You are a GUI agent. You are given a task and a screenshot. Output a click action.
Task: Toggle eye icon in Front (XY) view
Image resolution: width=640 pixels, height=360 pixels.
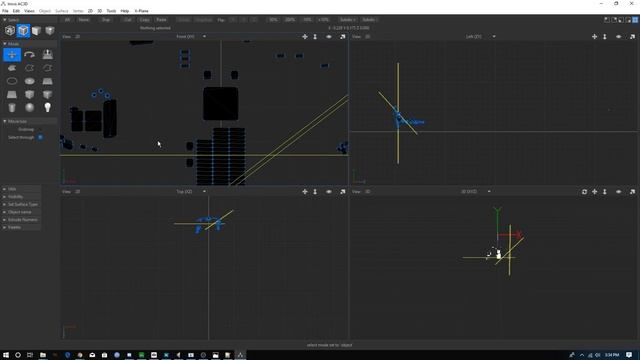point(329,37)
